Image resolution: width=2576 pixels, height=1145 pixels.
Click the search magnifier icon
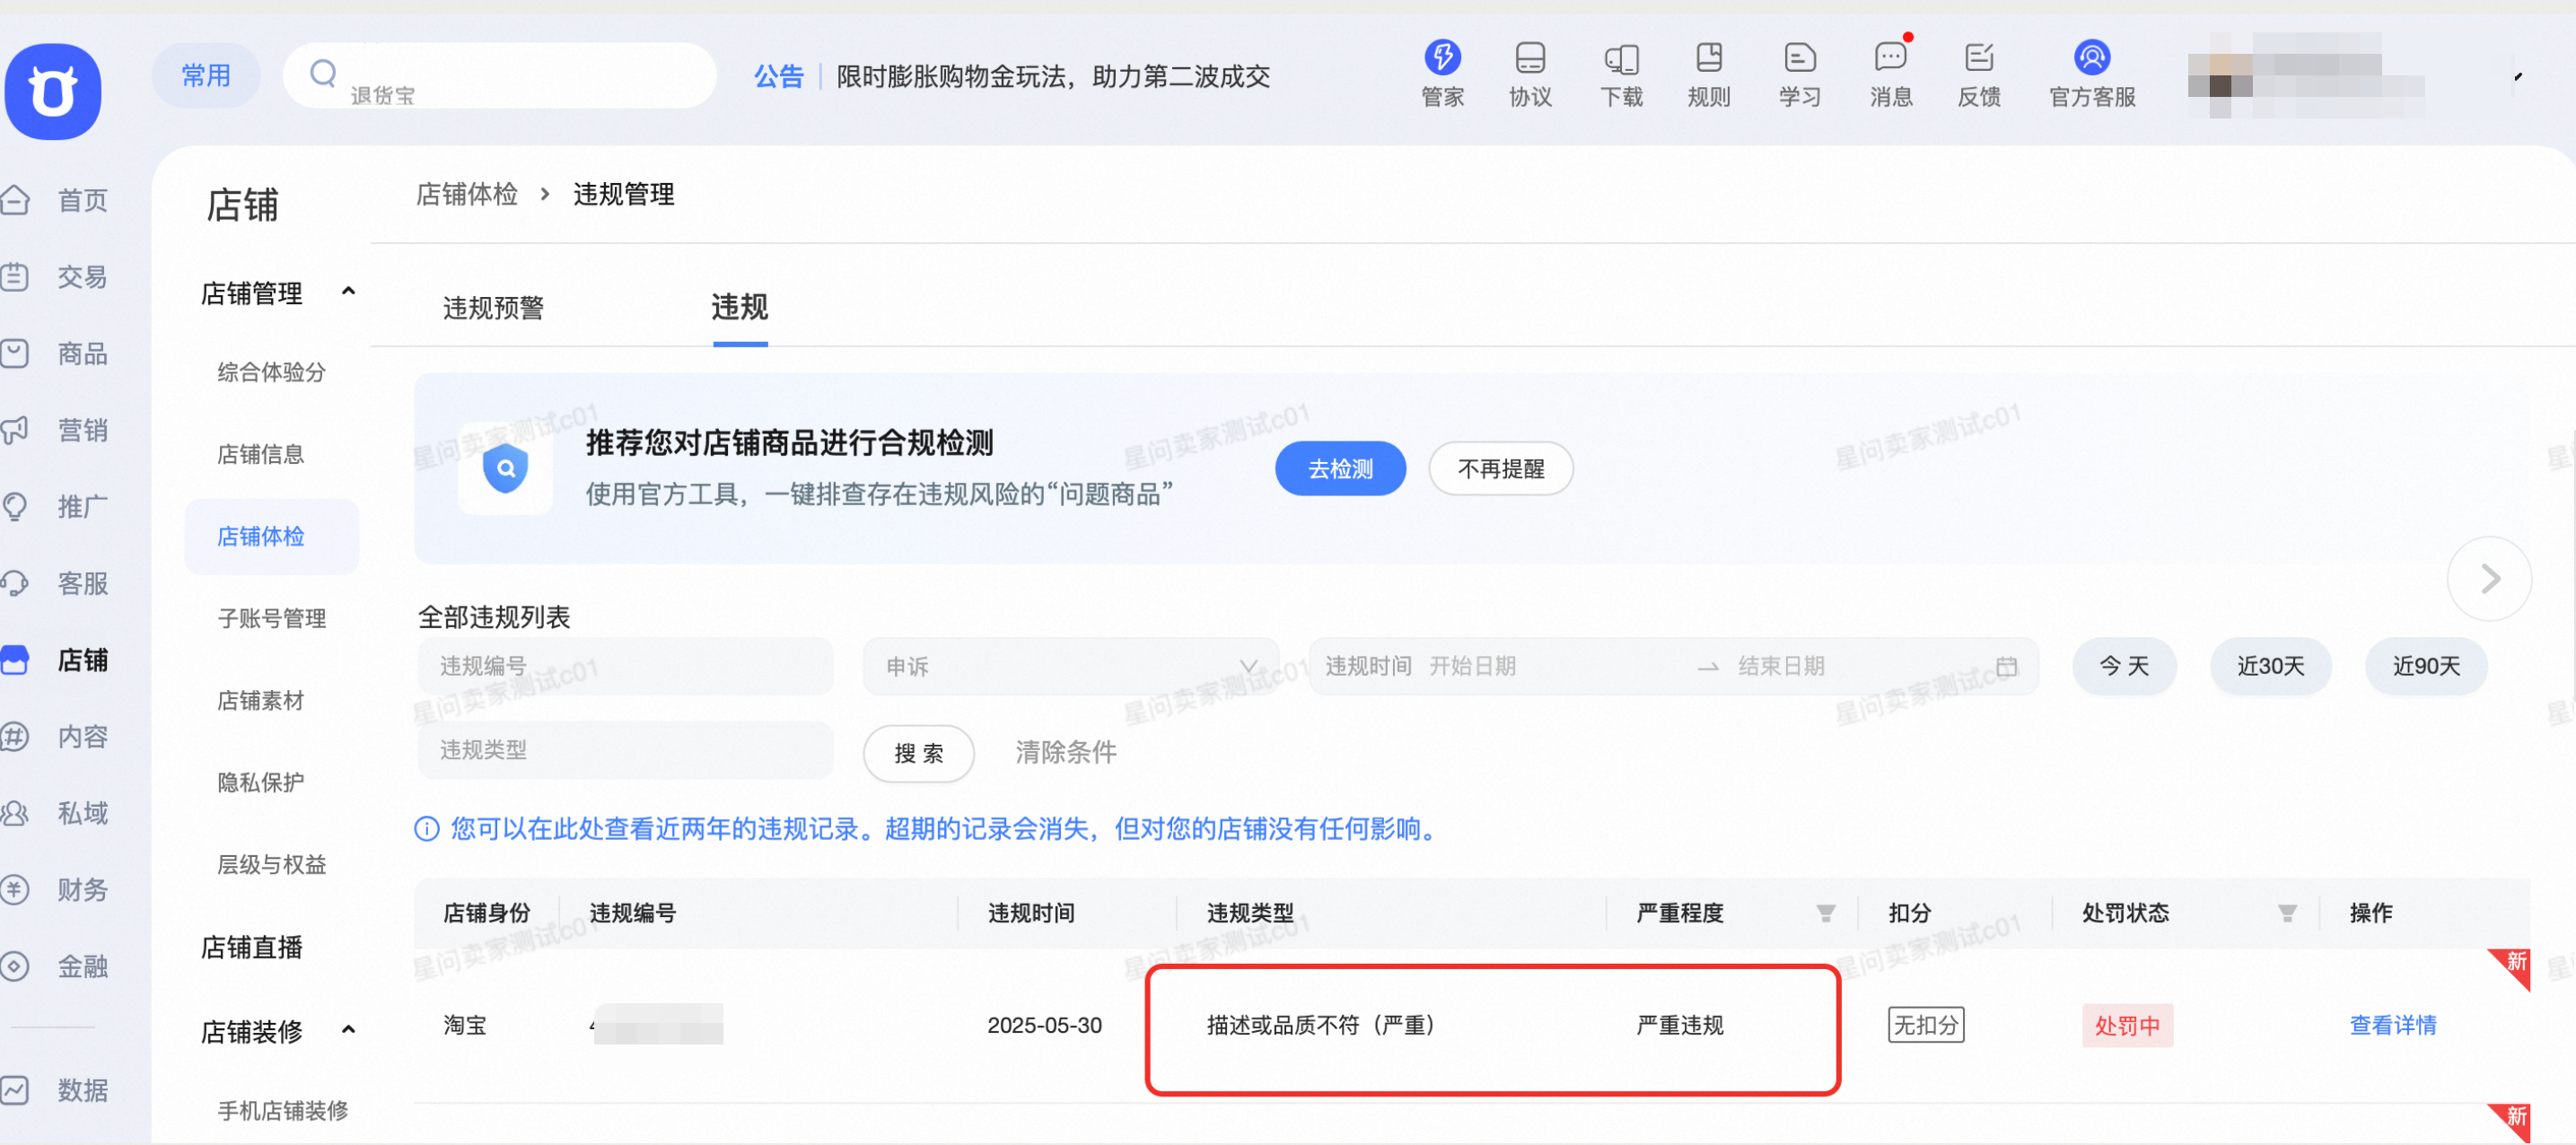(x=322, y=73)
